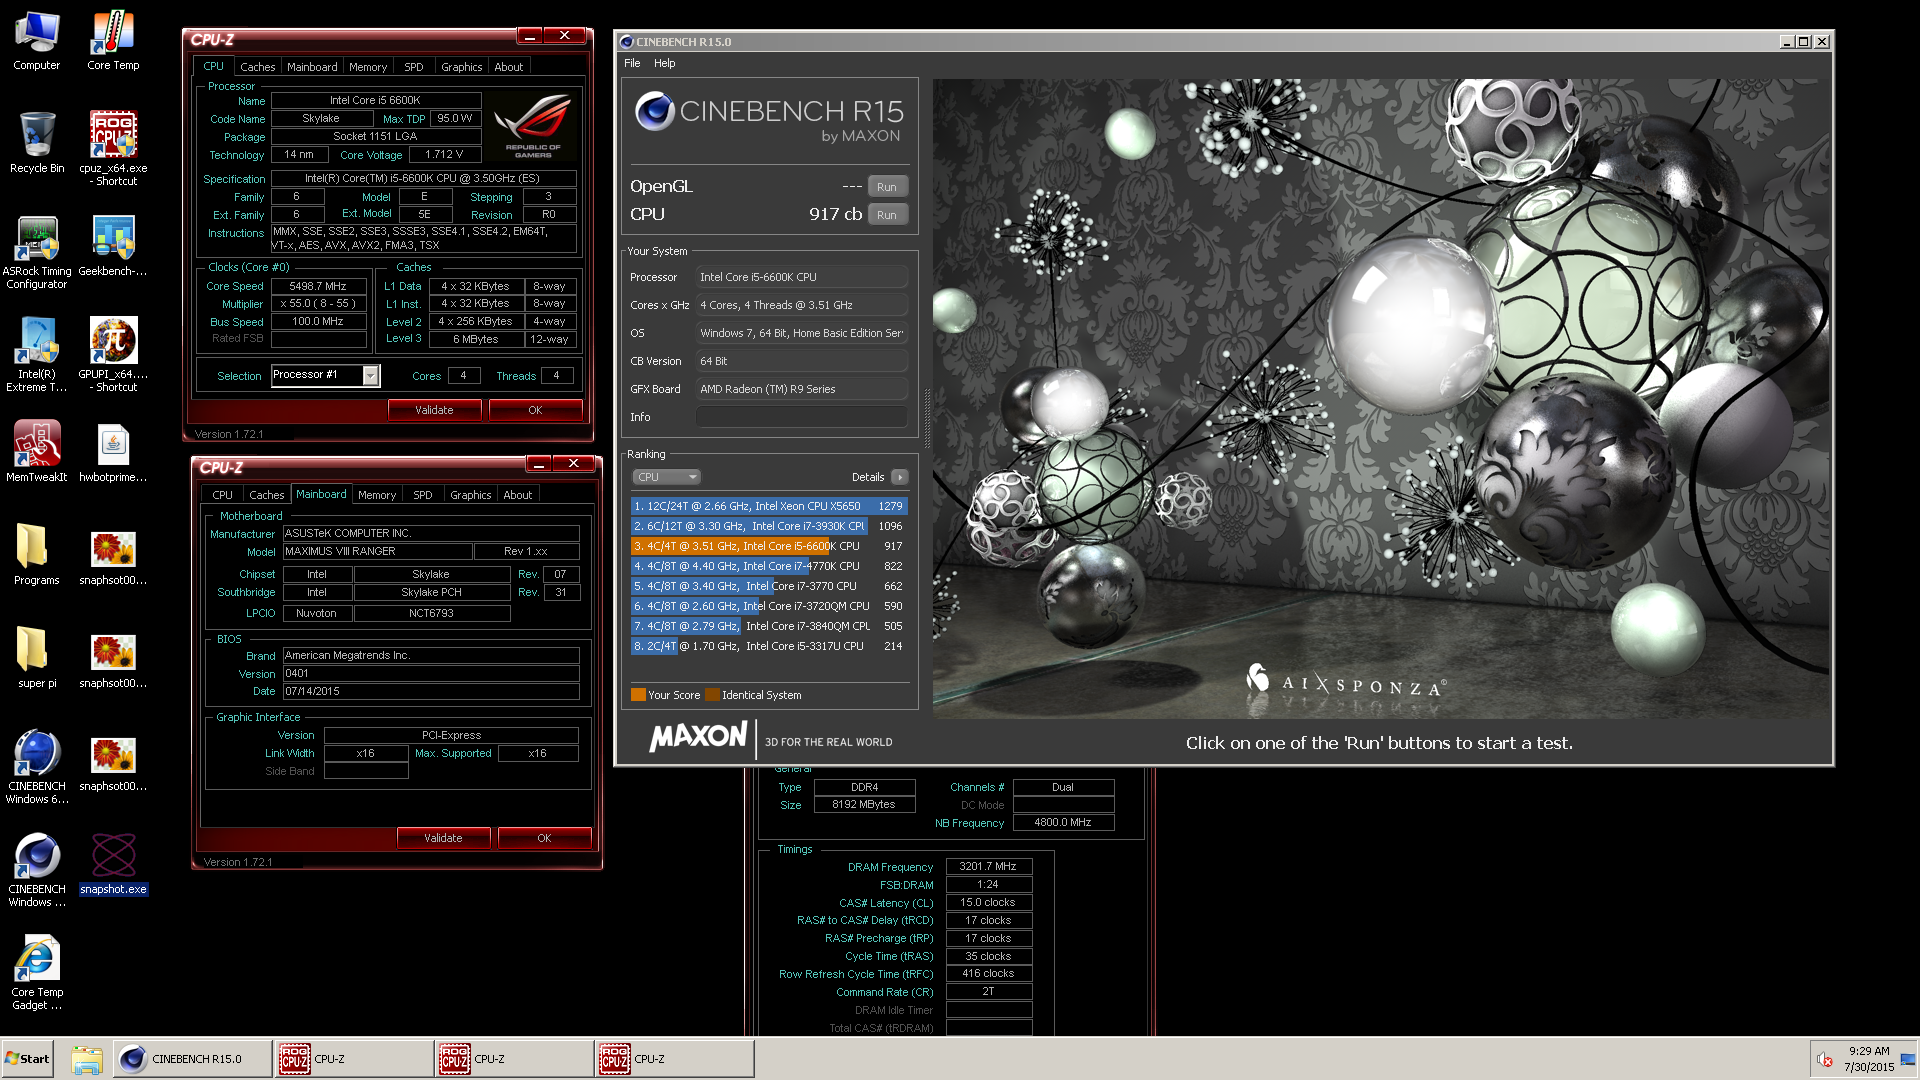Open SPD tab in Mainboard CPU-Z window
Image resolution: width=1920 pixels, height=1080 pixels.
pyautogui.click(x=422, y=495)
